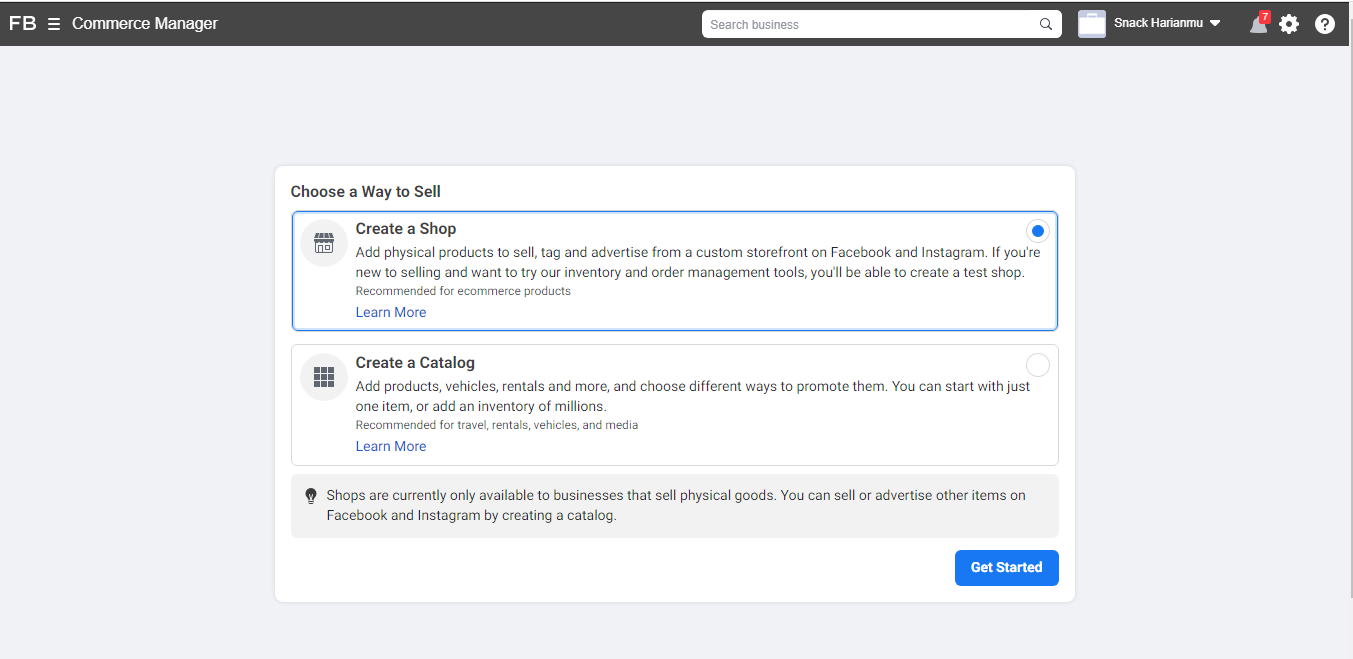Image resolution: width=1353 pixels, height=659 pixels.
Task: Click the Create a Catalog heading
Action: pyautogui.click(x=415, y=363)
